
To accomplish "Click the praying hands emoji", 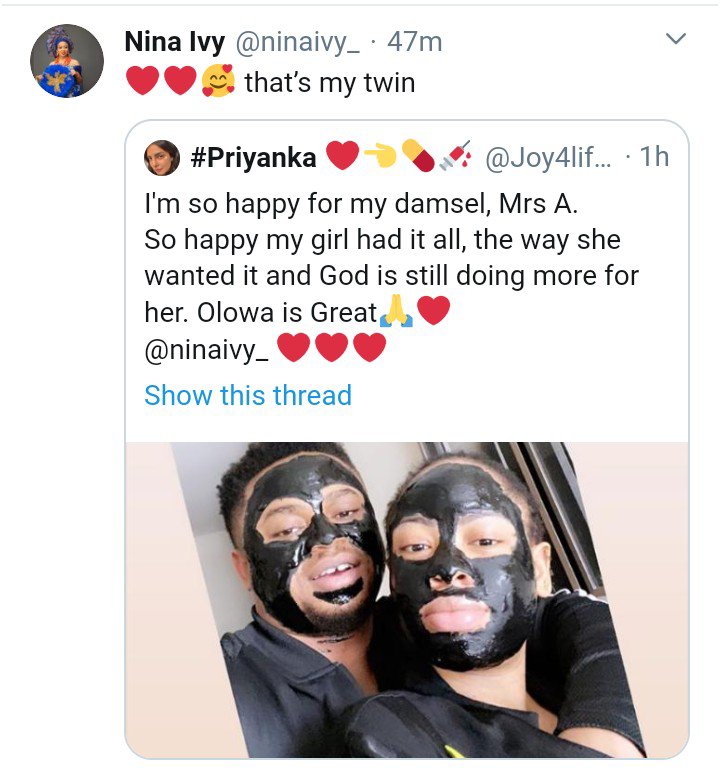I will click(395, 313).
